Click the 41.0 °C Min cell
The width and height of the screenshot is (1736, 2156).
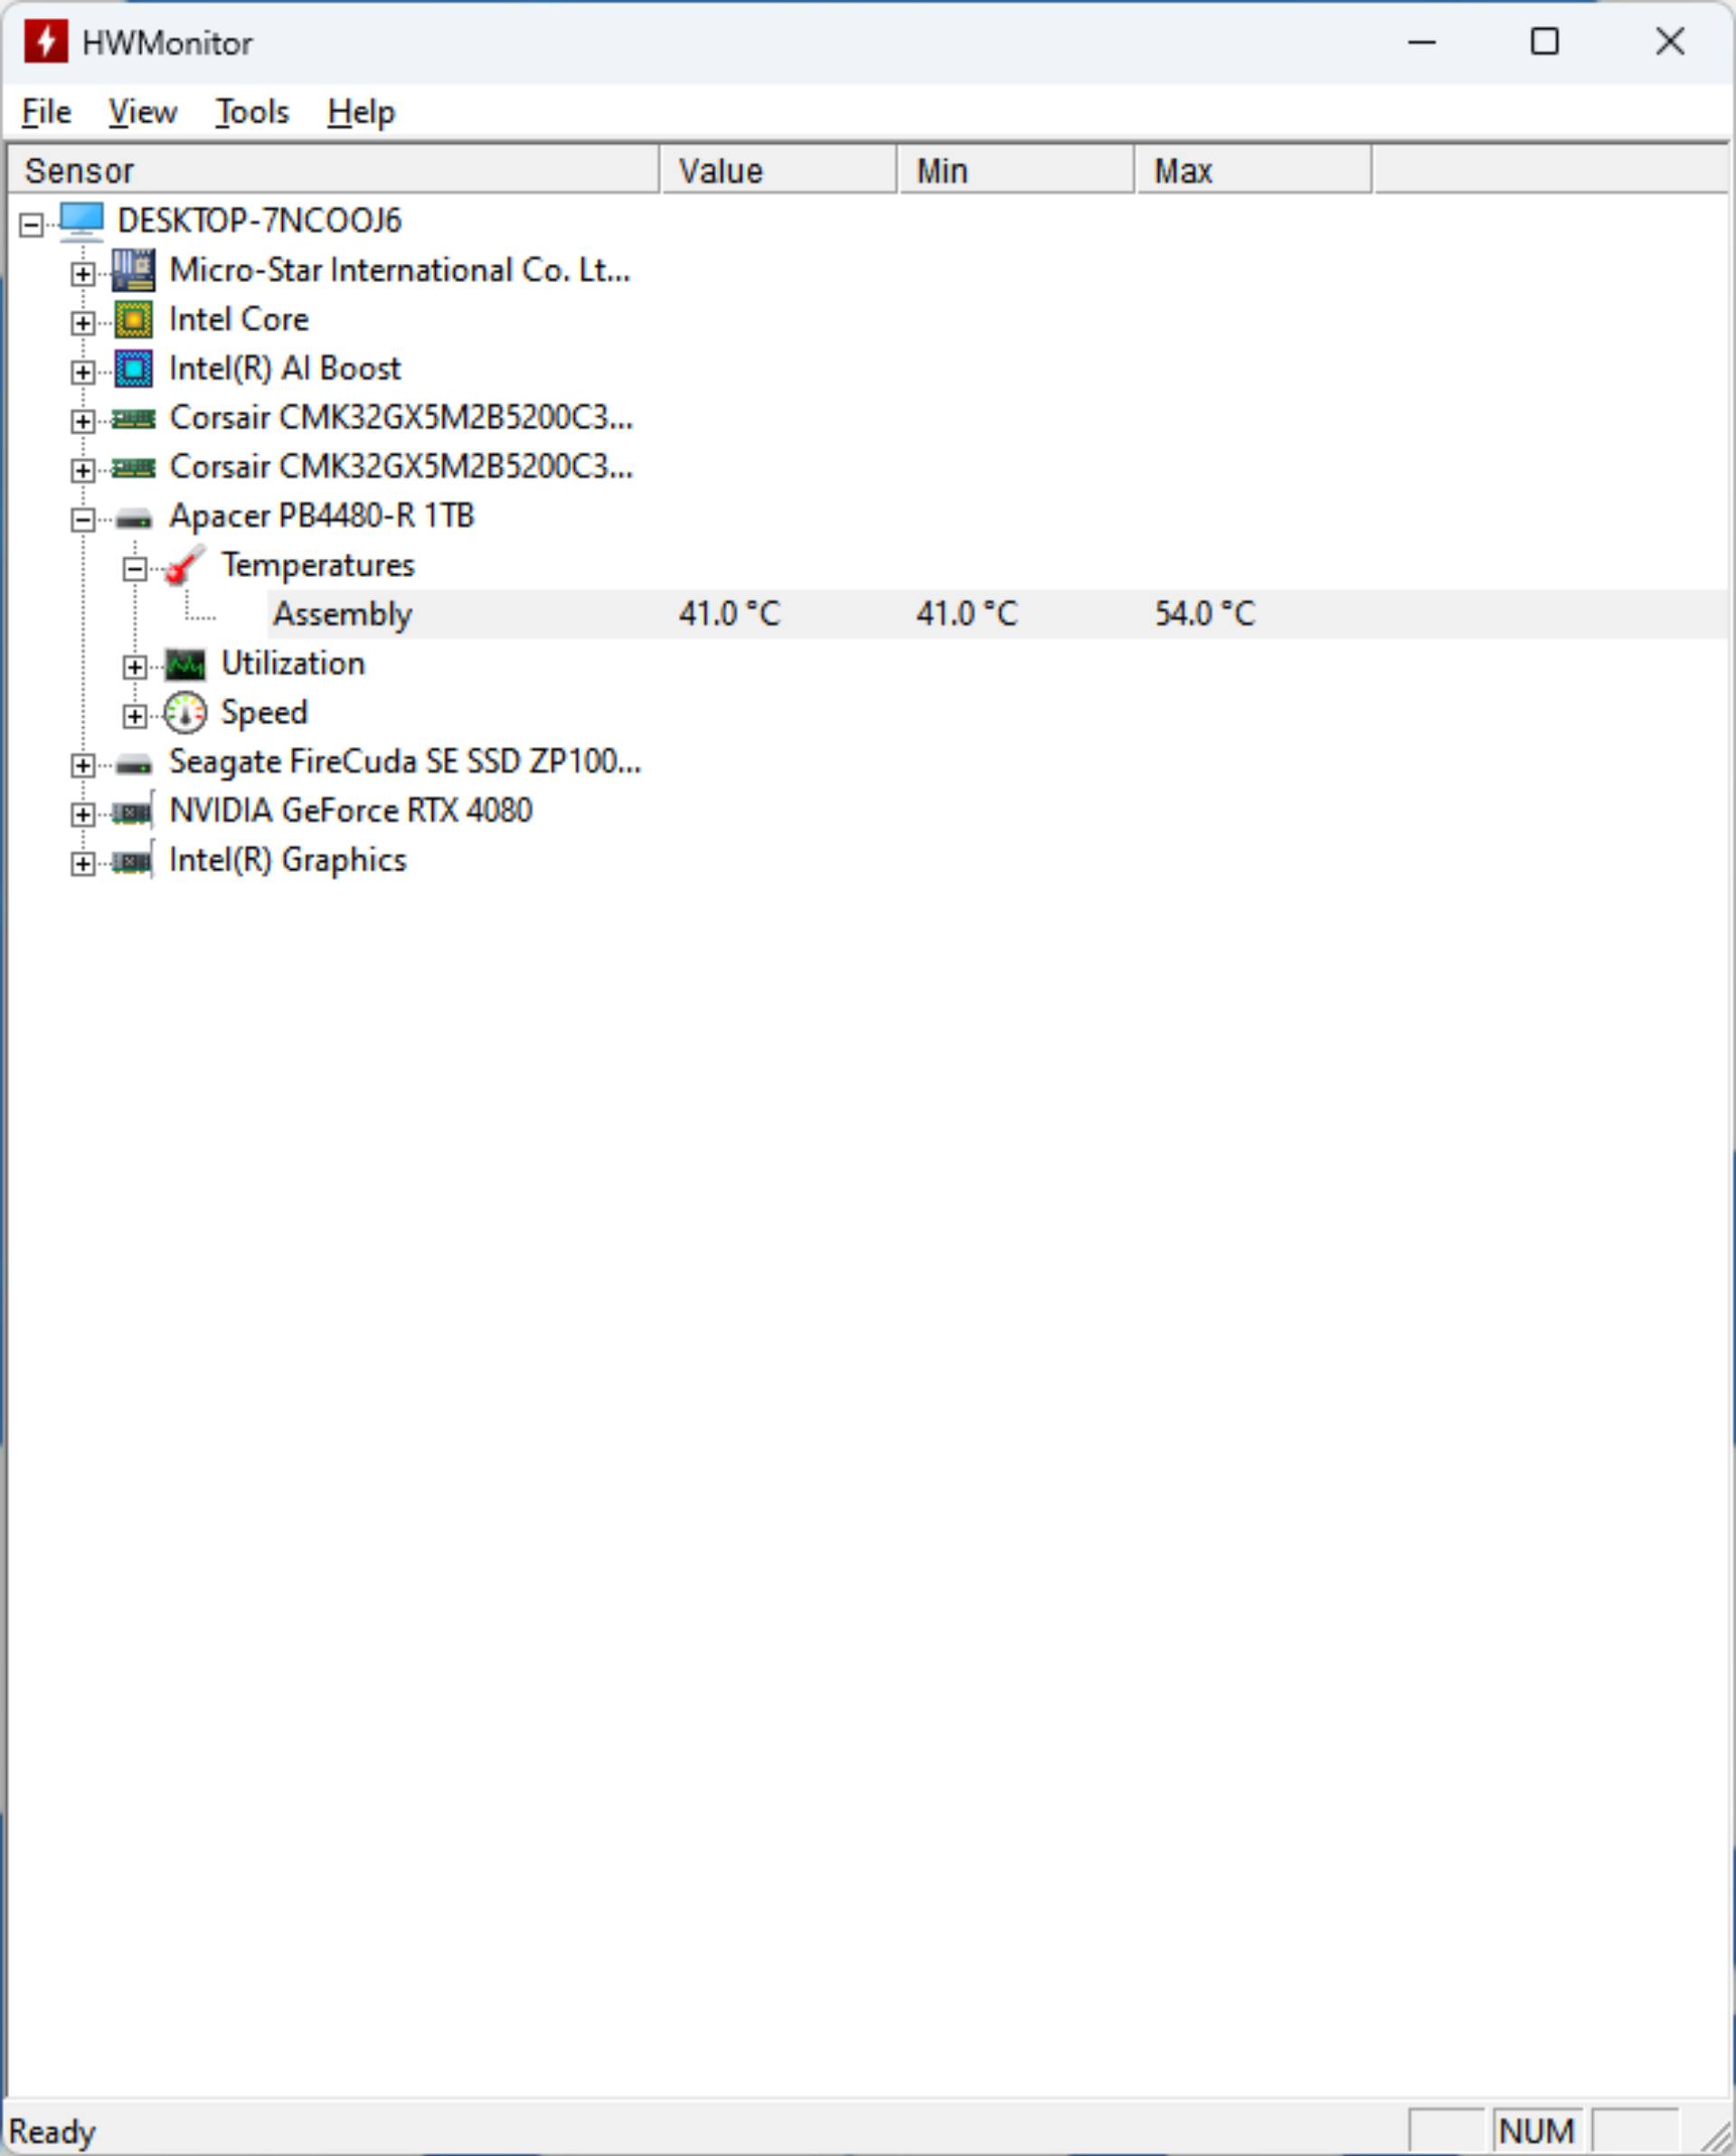pos(967,614)
